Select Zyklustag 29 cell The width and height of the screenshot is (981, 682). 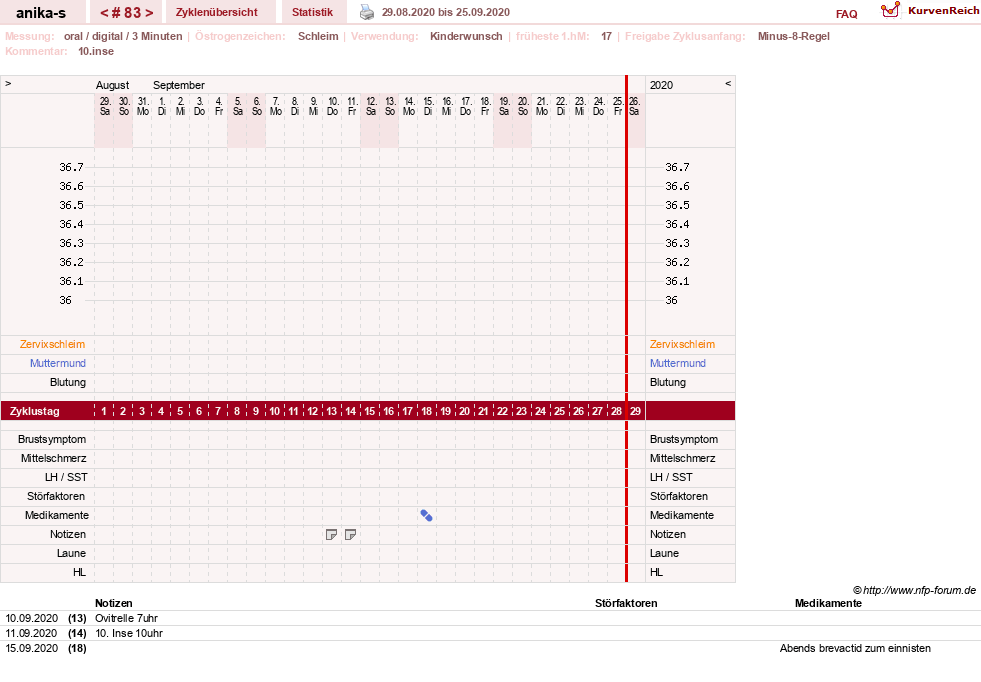pyautogui.click(x=636, y=411)
